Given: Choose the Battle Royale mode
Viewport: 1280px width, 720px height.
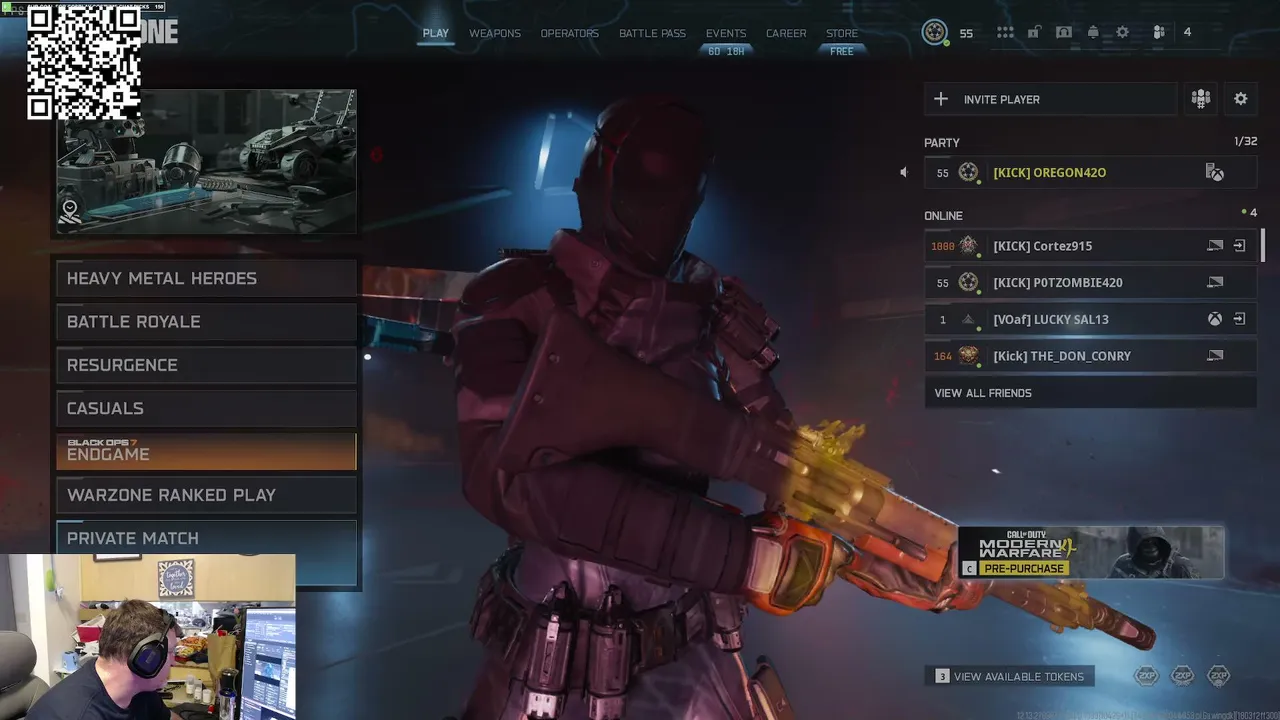Looking at the screenshot, I should pos(206,322).
